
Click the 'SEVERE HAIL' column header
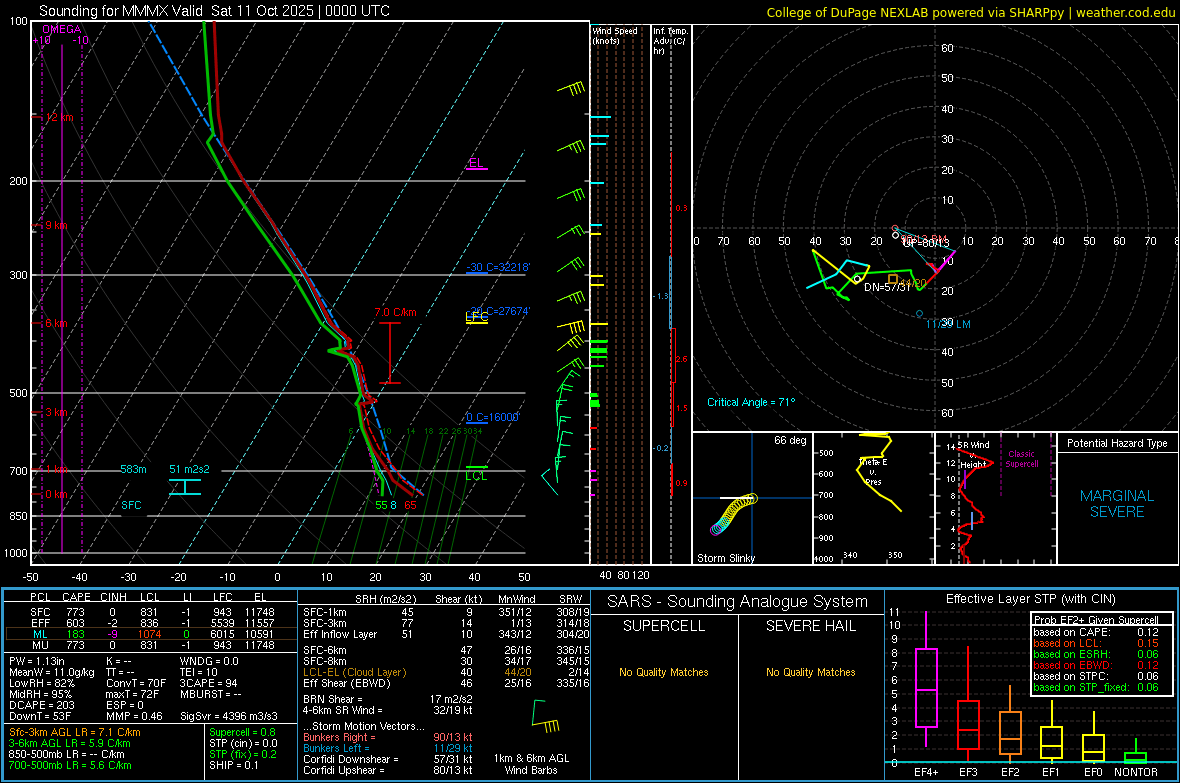[810, 626]
